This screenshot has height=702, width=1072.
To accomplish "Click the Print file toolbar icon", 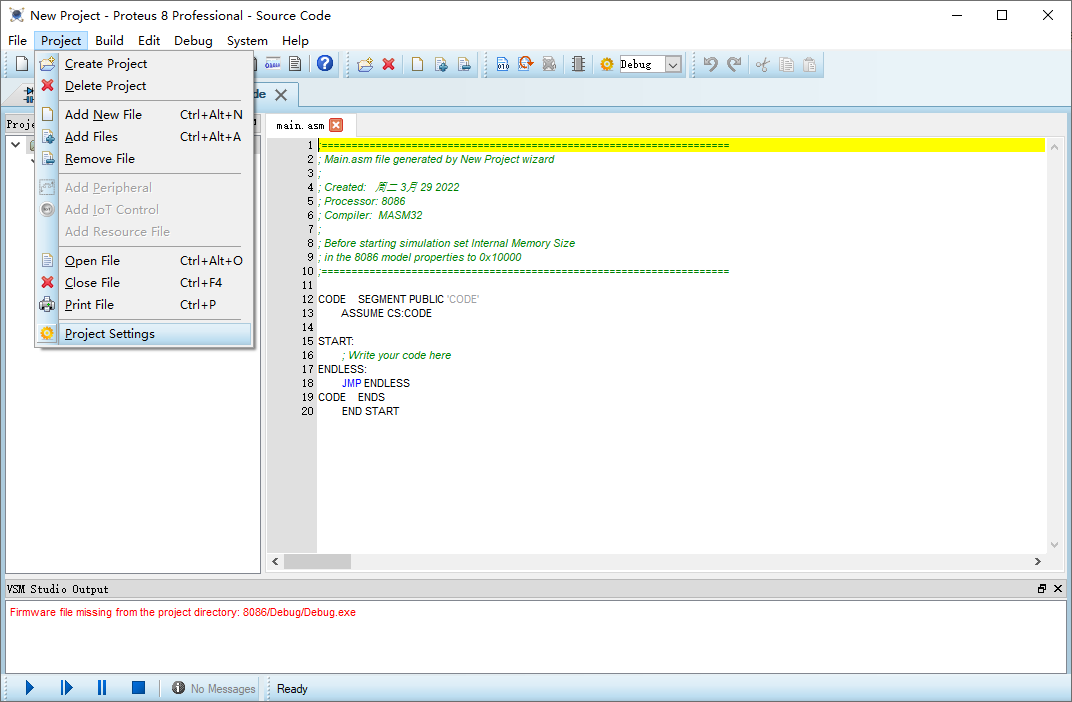I will (x=464, y=63).
